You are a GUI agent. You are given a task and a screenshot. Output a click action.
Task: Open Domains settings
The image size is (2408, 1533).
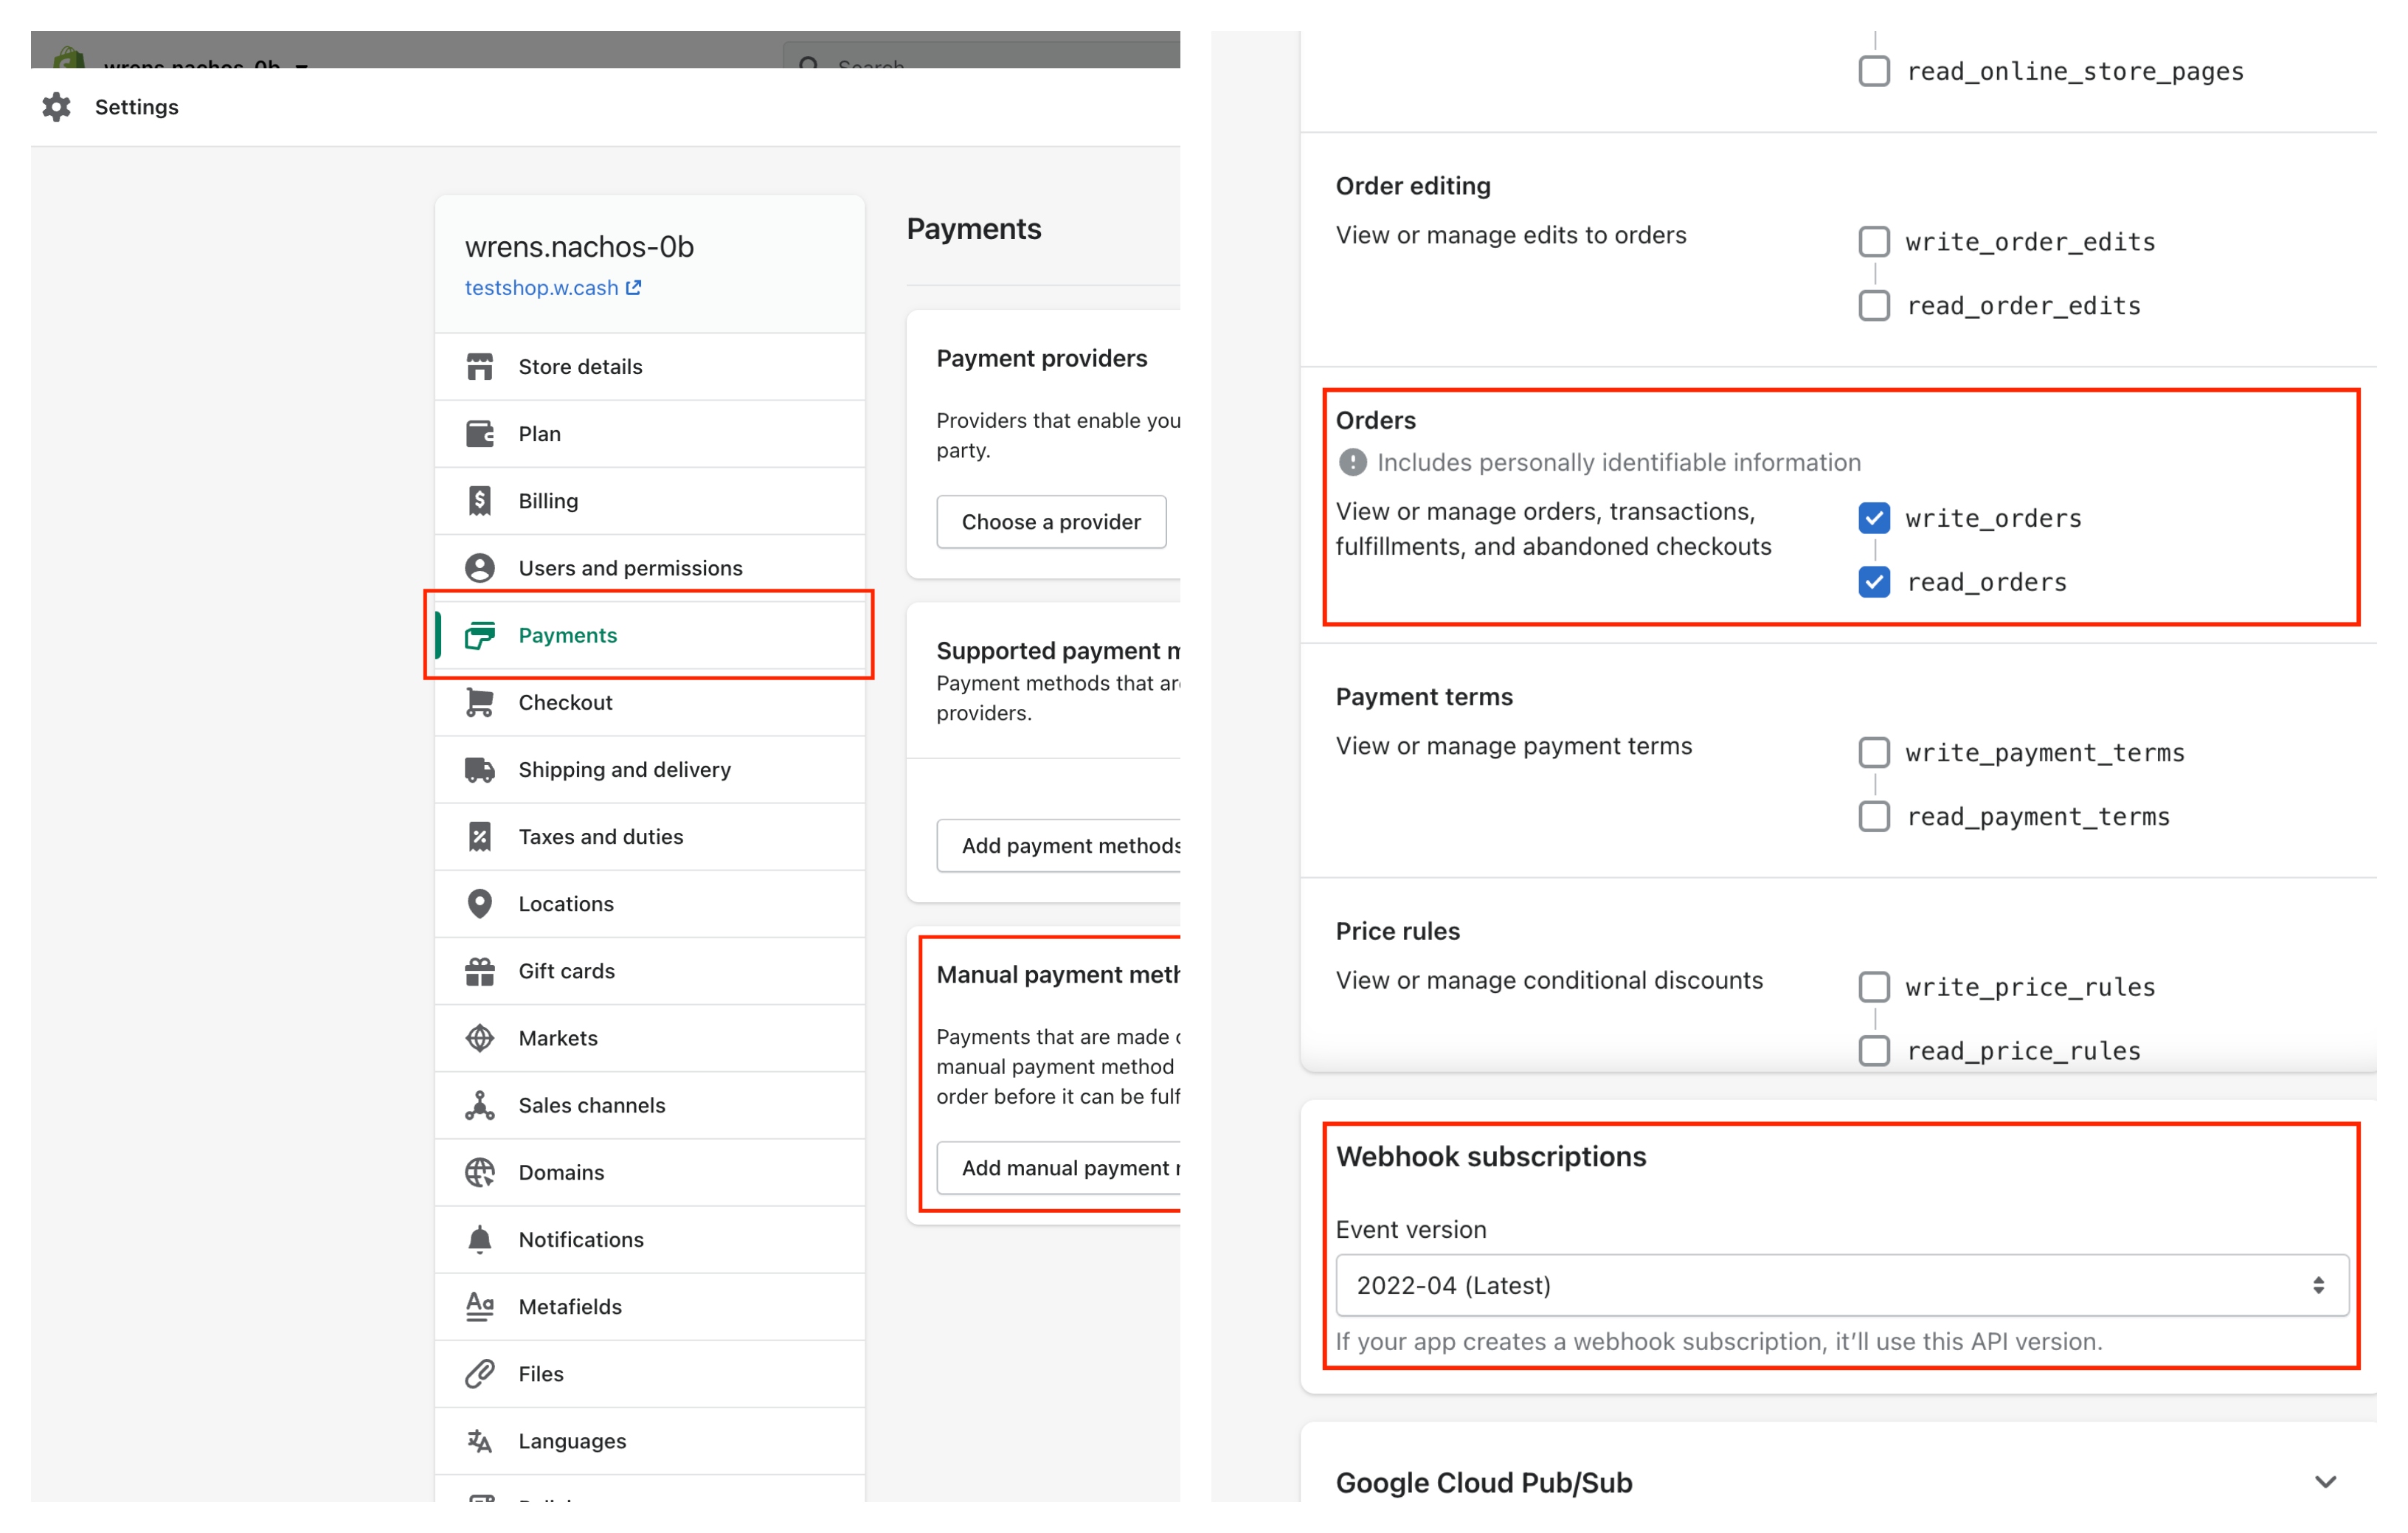coord(650,1172)
